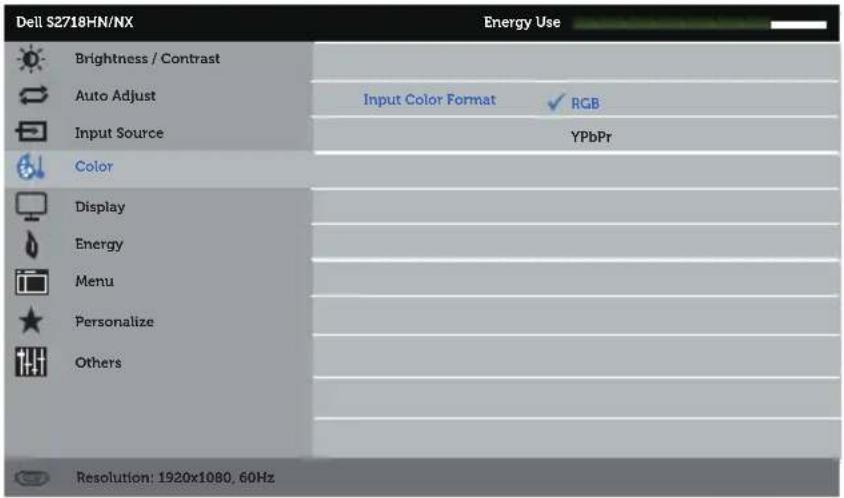This screenshot has height=498, width=844.
Task: Choose the YPbPr color format option
Action: [x=591, y=137]
